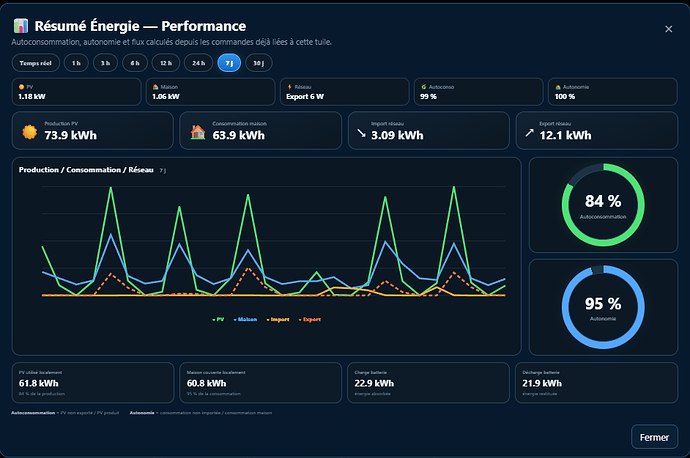Toggle the PV series in chart legend

pyautogui.click(x=218, y=319)
